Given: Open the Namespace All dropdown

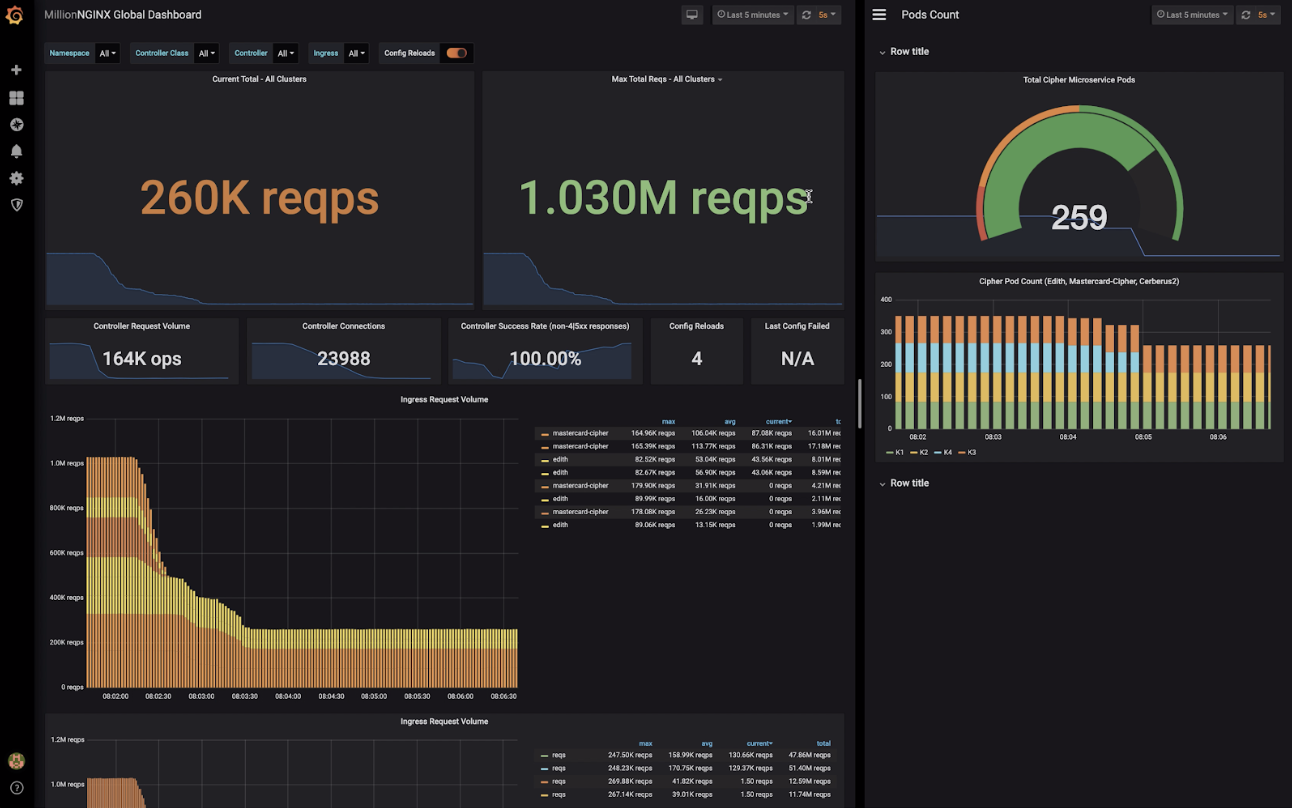Looking at the screenshot, I should click(107, 53).
